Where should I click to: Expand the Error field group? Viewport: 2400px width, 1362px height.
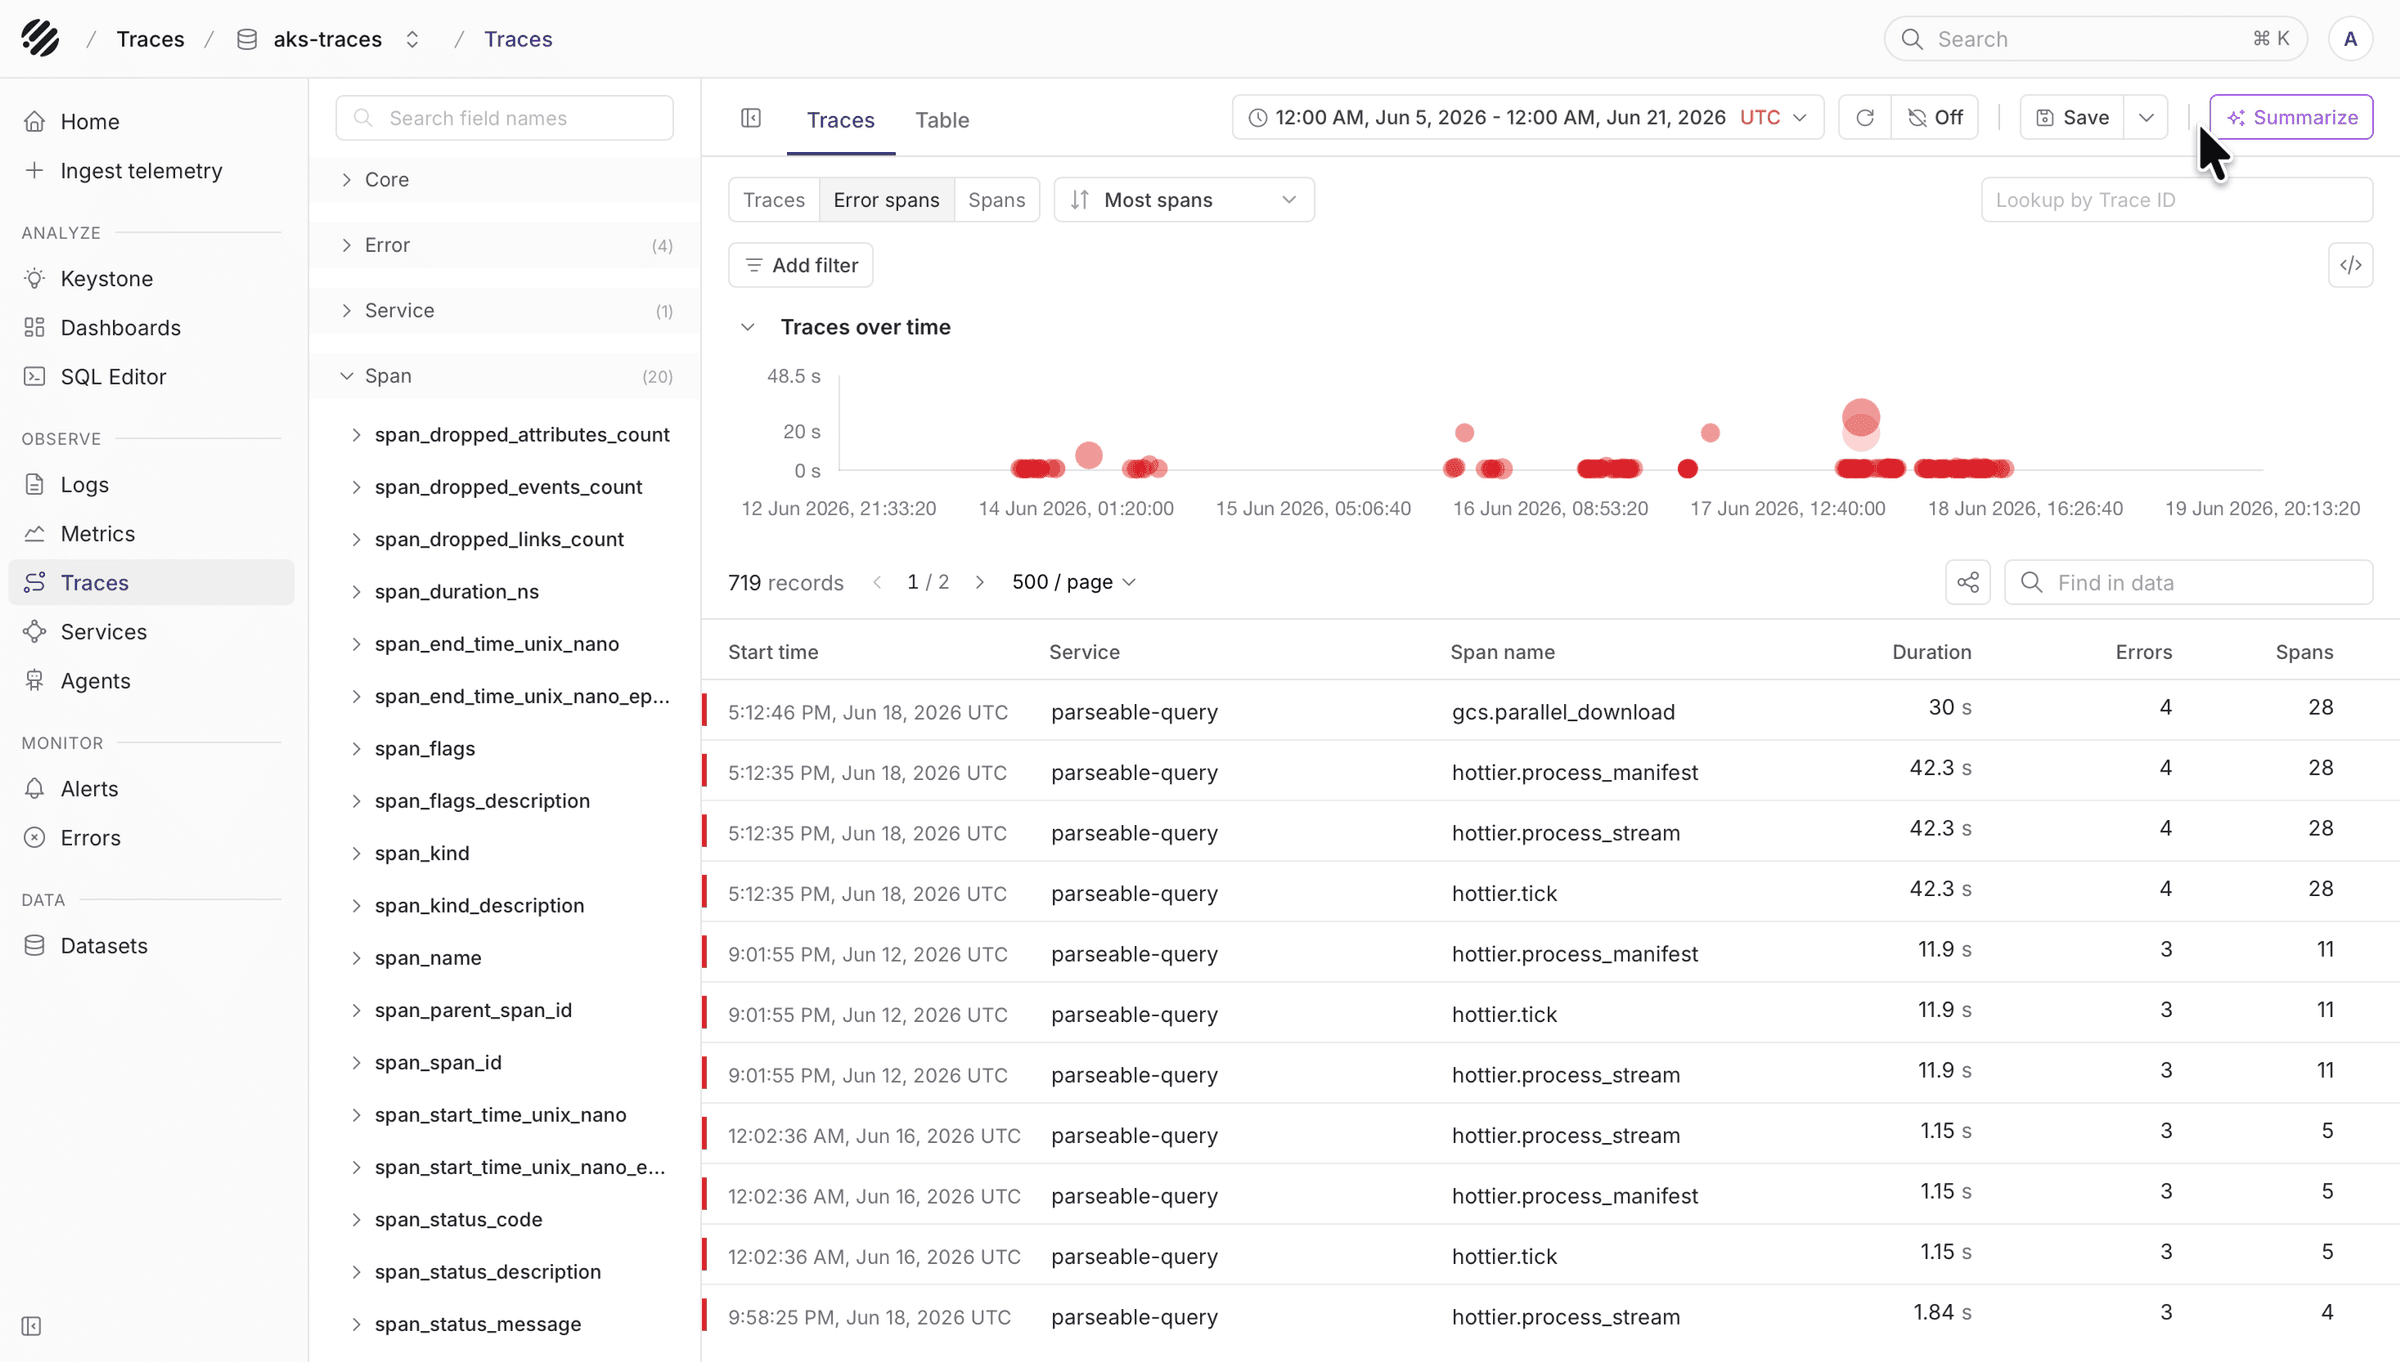point(505,245)
